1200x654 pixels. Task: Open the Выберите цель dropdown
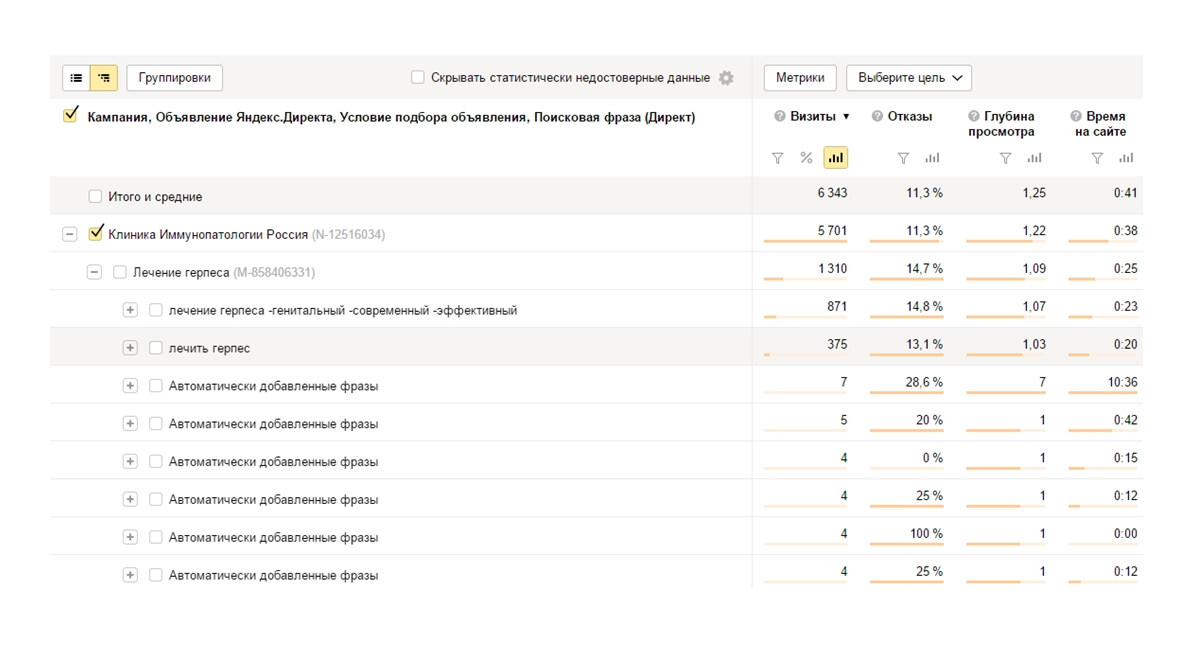click(909, 78)
